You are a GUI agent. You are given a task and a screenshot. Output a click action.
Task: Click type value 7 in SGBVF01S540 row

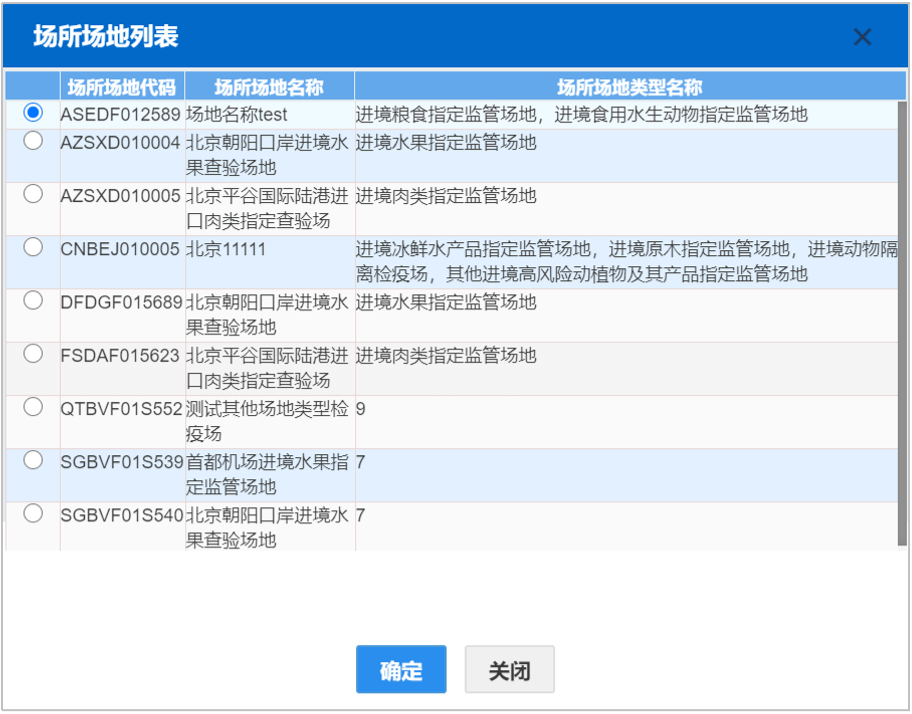[x=361, y=516]
